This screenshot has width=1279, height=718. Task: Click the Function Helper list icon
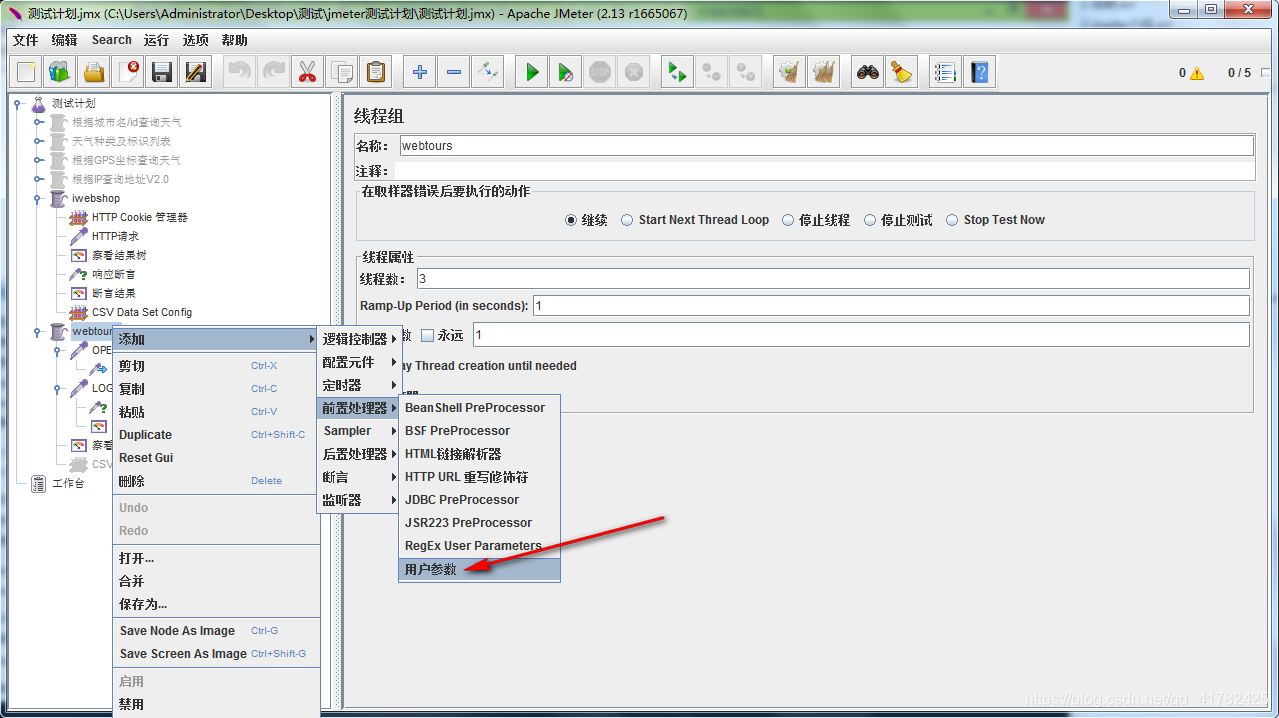click(945, 72)
